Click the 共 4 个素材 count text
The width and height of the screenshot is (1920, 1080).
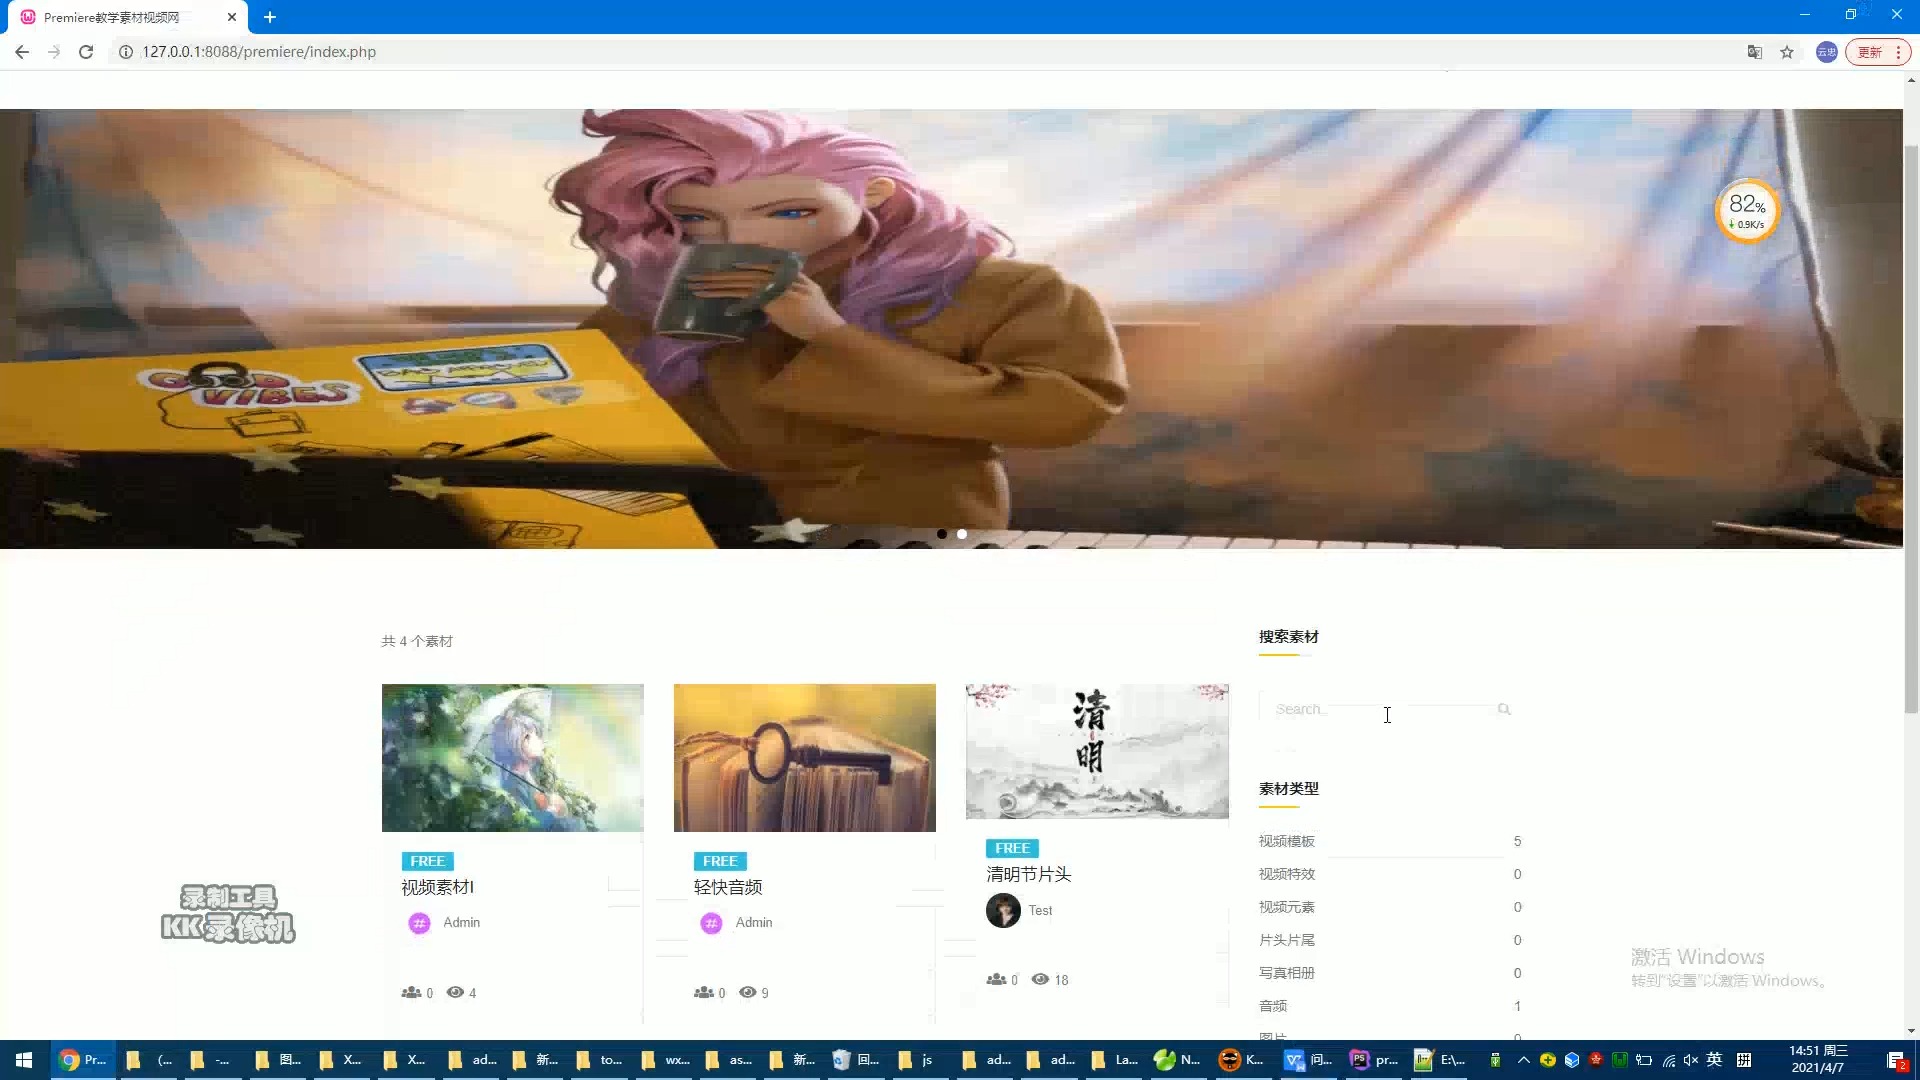pos(417,641)
